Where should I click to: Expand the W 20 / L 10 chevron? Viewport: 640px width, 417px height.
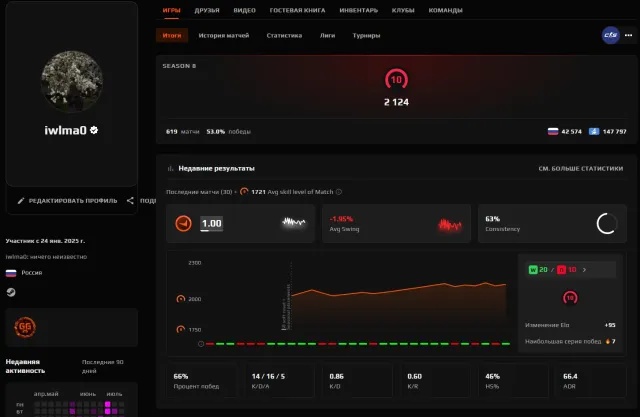coord(584,270)
